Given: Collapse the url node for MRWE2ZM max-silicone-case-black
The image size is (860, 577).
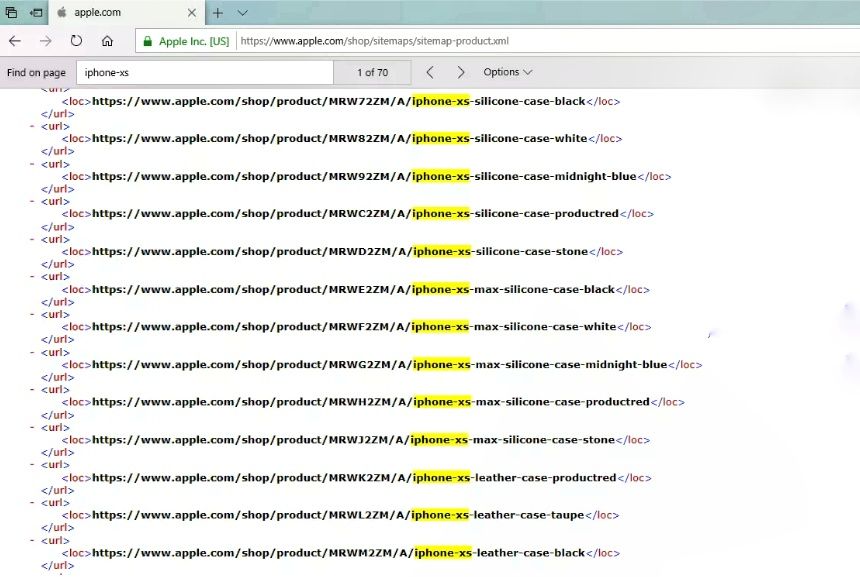Looking at the screenshot, I should (x=32, y=277).
